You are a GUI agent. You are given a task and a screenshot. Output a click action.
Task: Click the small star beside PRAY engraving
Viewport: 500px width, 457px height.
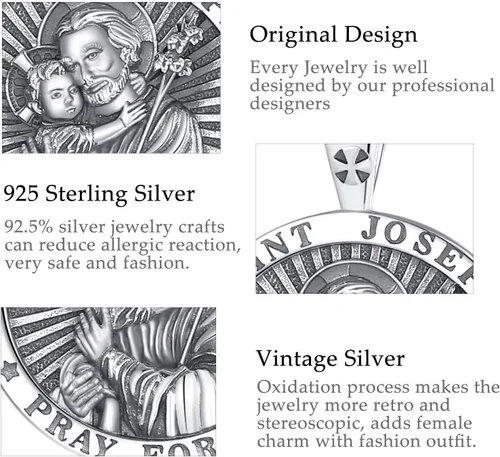click(10, 371)
